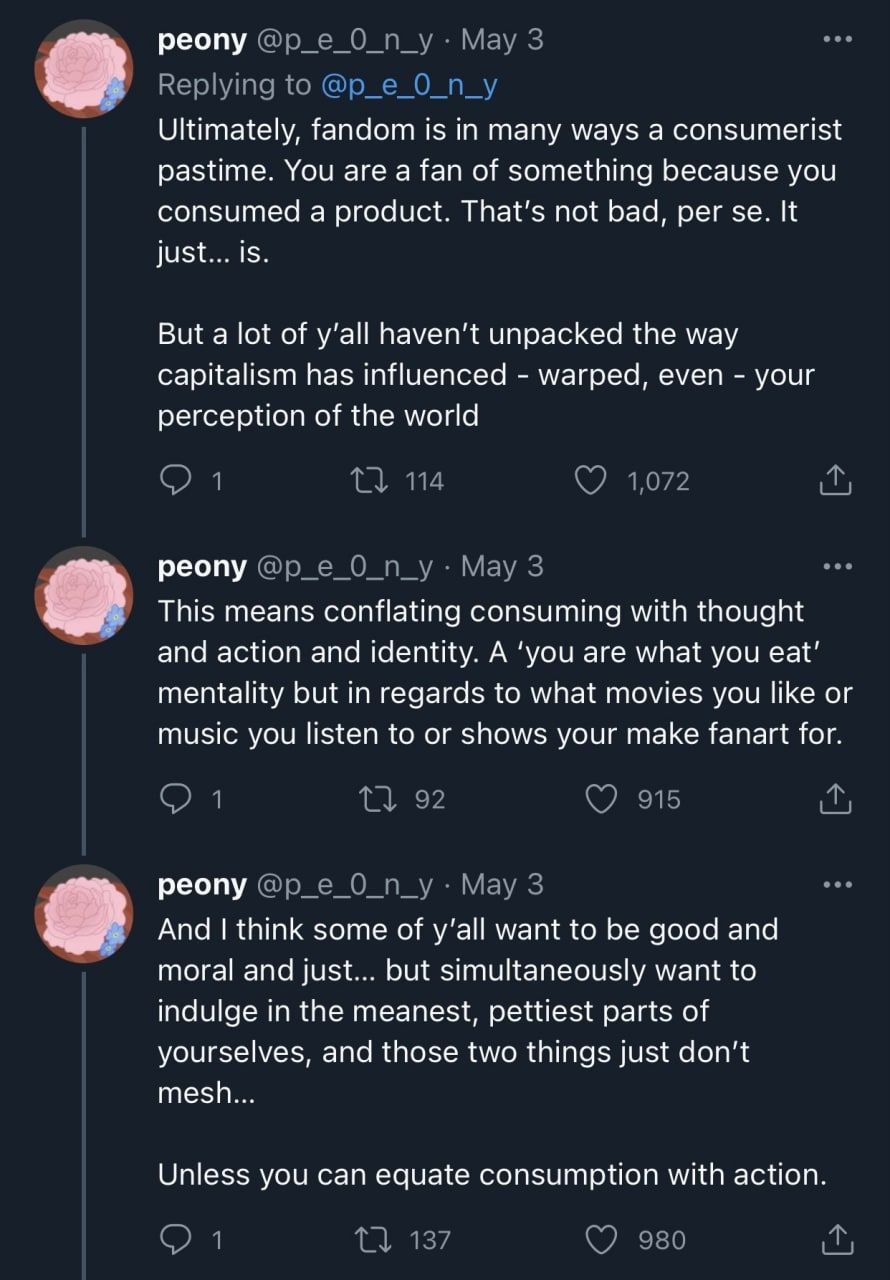Open peony's profile from first tweet name
The width and height of the screenshot is (890, 1280).
[x=202, y=40]
